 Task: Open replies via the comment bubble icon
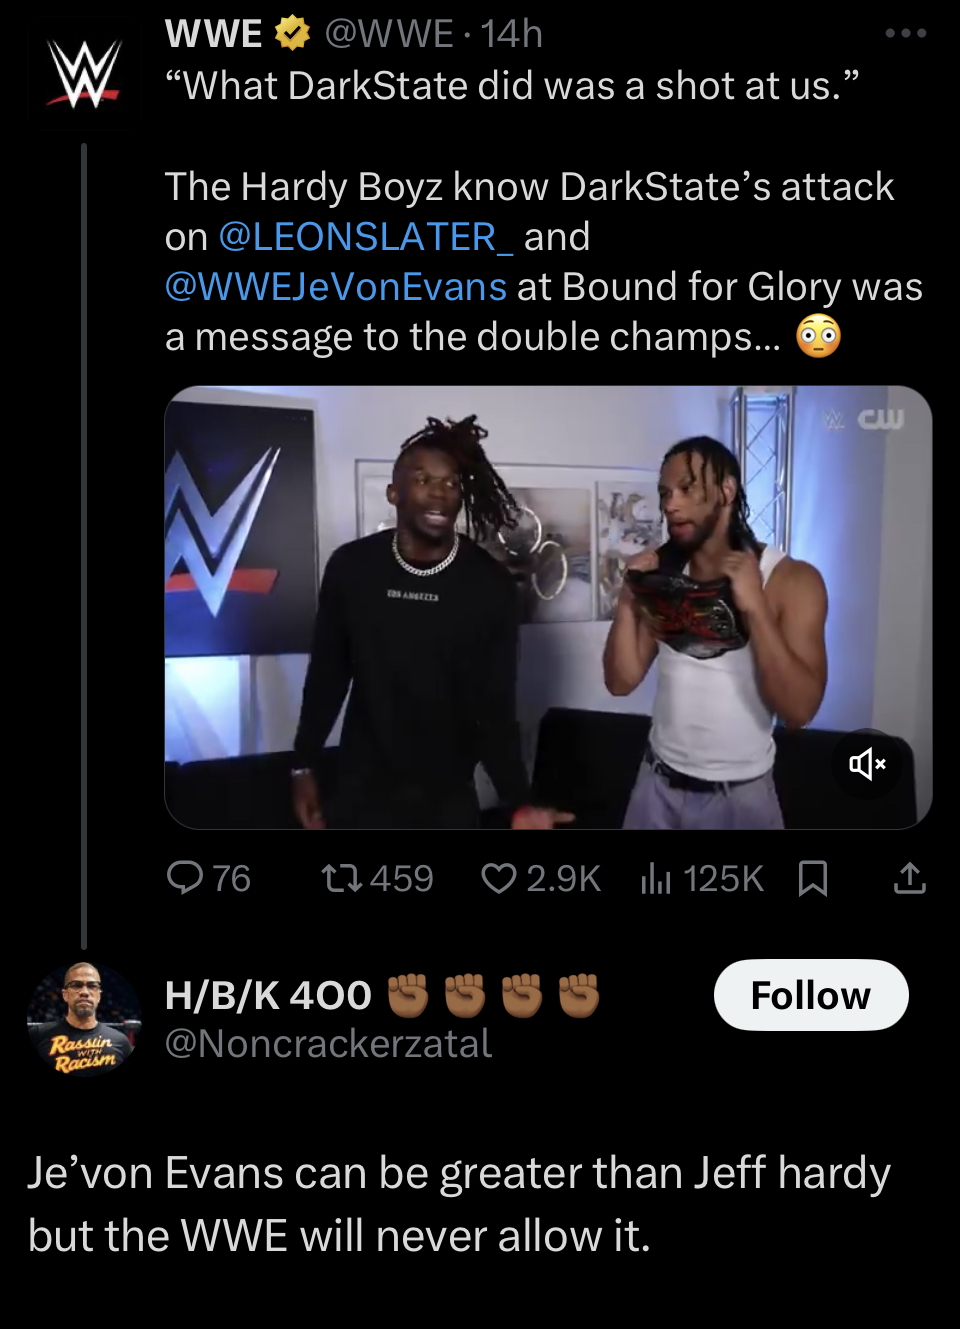pyautogui.click(x=185, y=878)
